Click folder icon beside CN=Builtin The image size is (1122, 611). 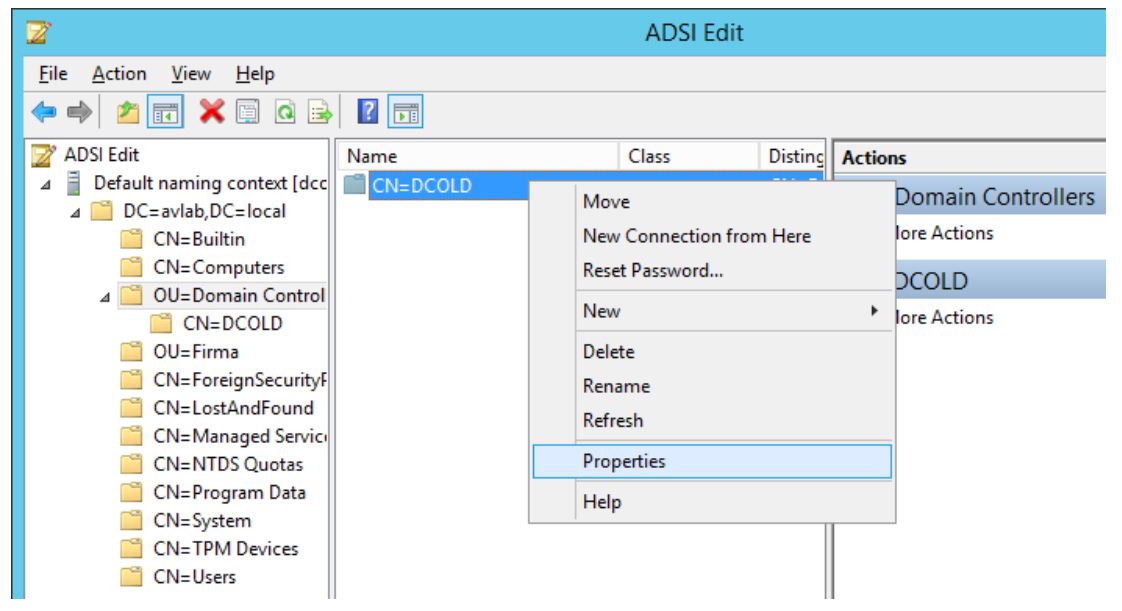tap(131, 239)
